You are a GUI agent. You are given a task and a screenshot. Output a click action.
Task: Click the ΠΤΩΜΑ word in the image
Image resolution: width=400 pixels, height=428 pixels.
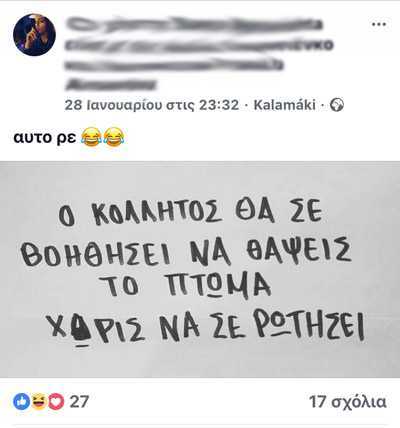pyautogui.click(x=218, y=286)
